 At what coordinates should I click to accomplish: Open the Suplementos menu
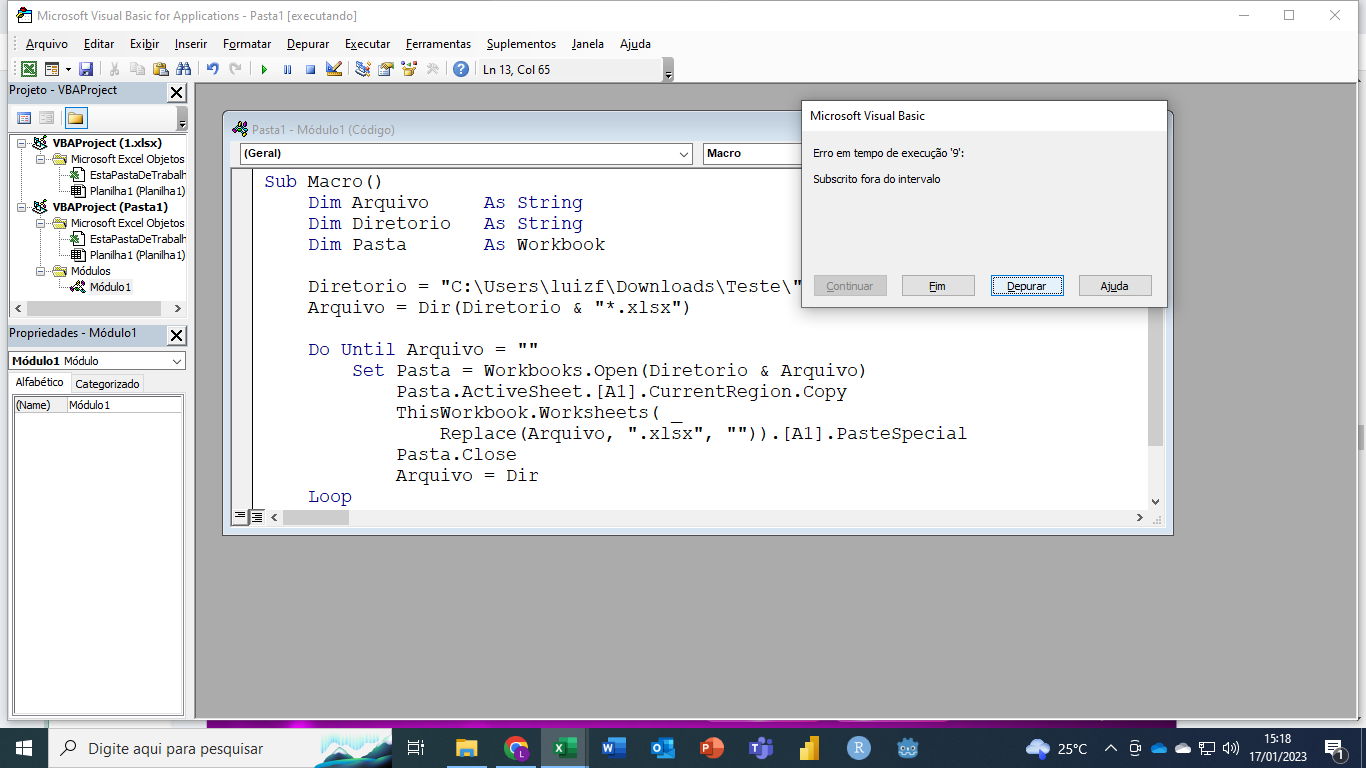tap(521, 44)
